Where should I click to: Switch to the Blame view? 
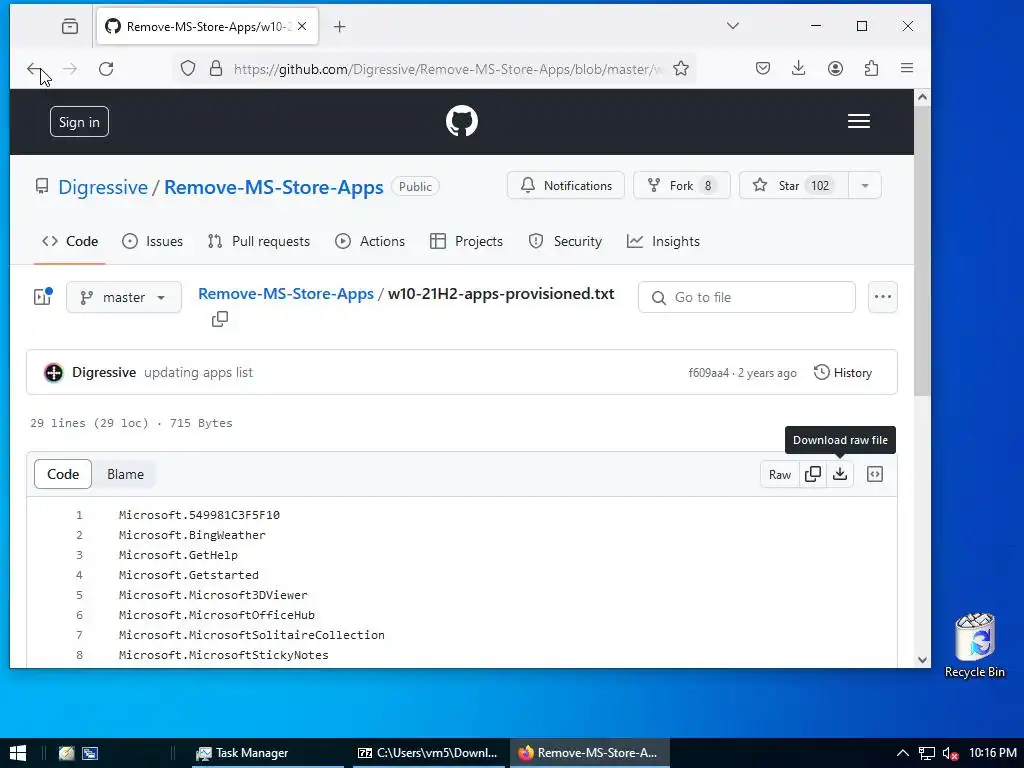[x=125, y=474]
